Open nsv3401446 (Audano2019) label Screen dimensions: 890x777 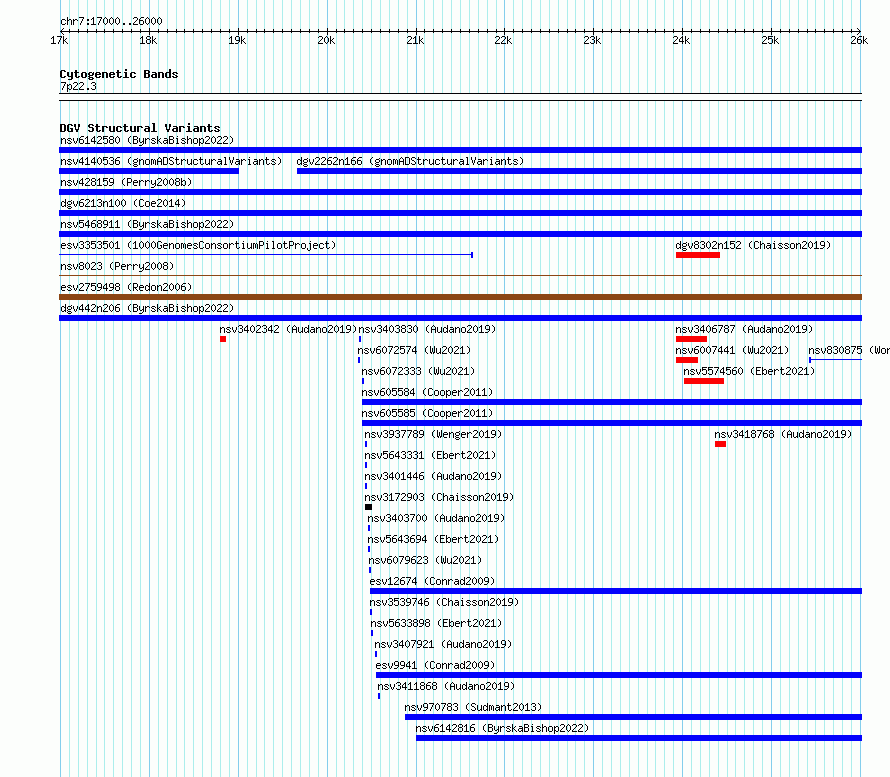click(x=433, y=476)
